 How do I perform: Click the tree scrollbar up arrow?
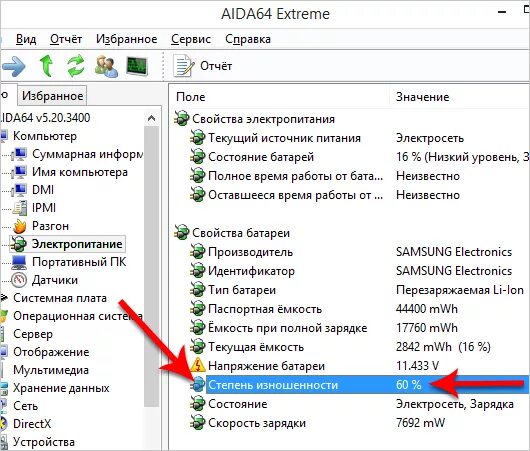[x=151, y=118]
